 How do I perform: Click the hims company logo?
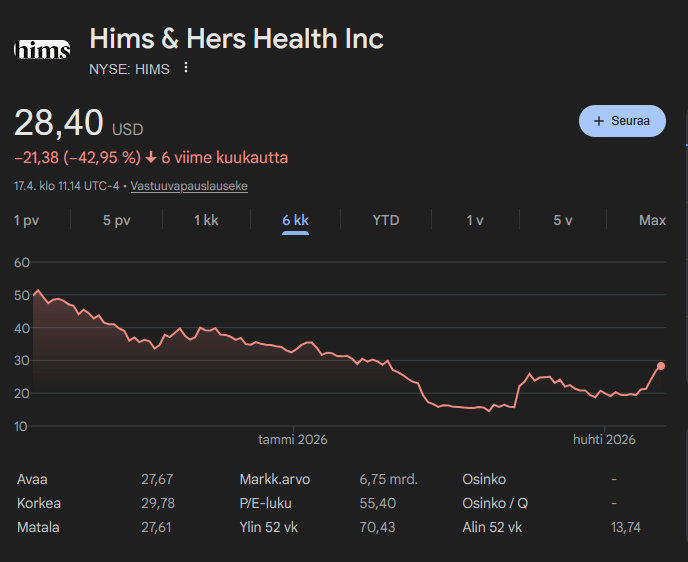click(x=42, y=49)
